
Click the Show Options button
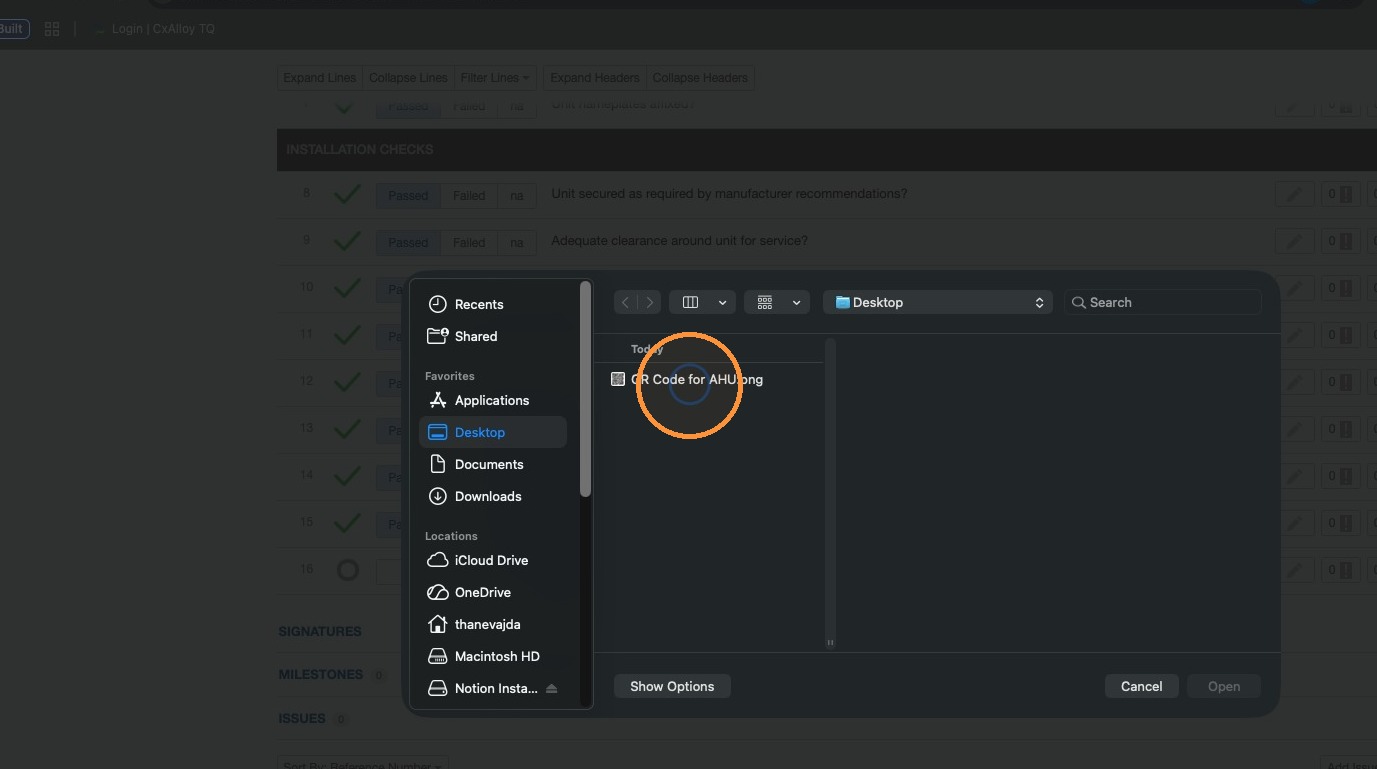(x=672, y=686)
